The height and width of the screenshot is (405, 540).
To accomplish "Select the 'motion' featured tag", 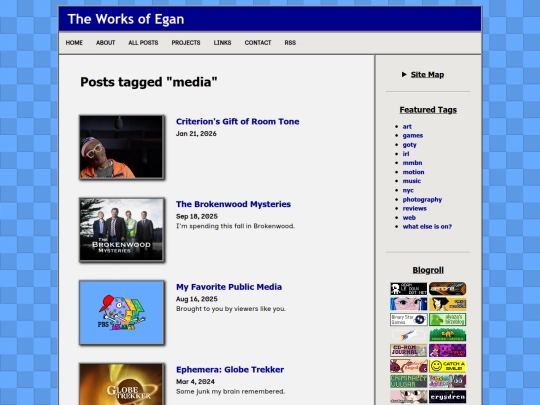I will click(413, 172).
